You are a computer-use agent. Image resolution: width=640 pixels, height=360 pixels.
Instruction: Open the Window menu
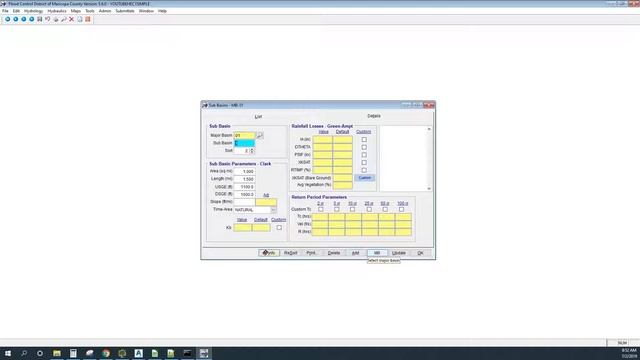pyautogui.click(x=146, y=11)
